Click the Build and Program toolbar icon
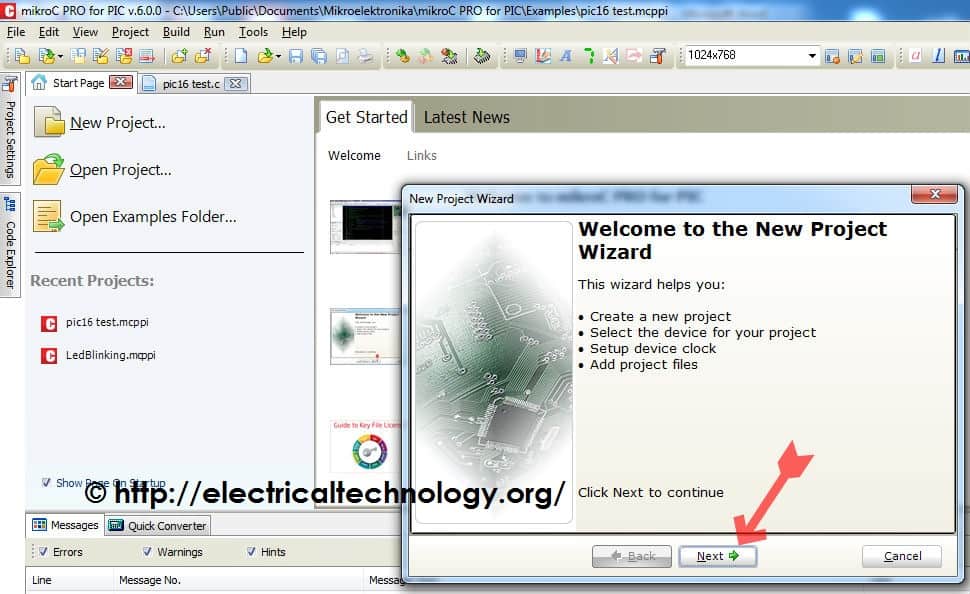The width and height of the screenshot is (970, 594). 449,56
